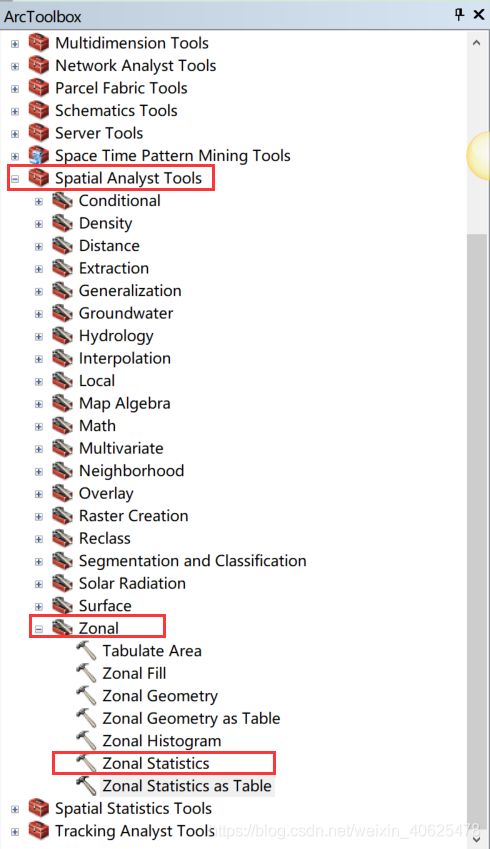
Task: Click the Space Time Pattern Mining toolbox icon
Action: coord(38,155)
